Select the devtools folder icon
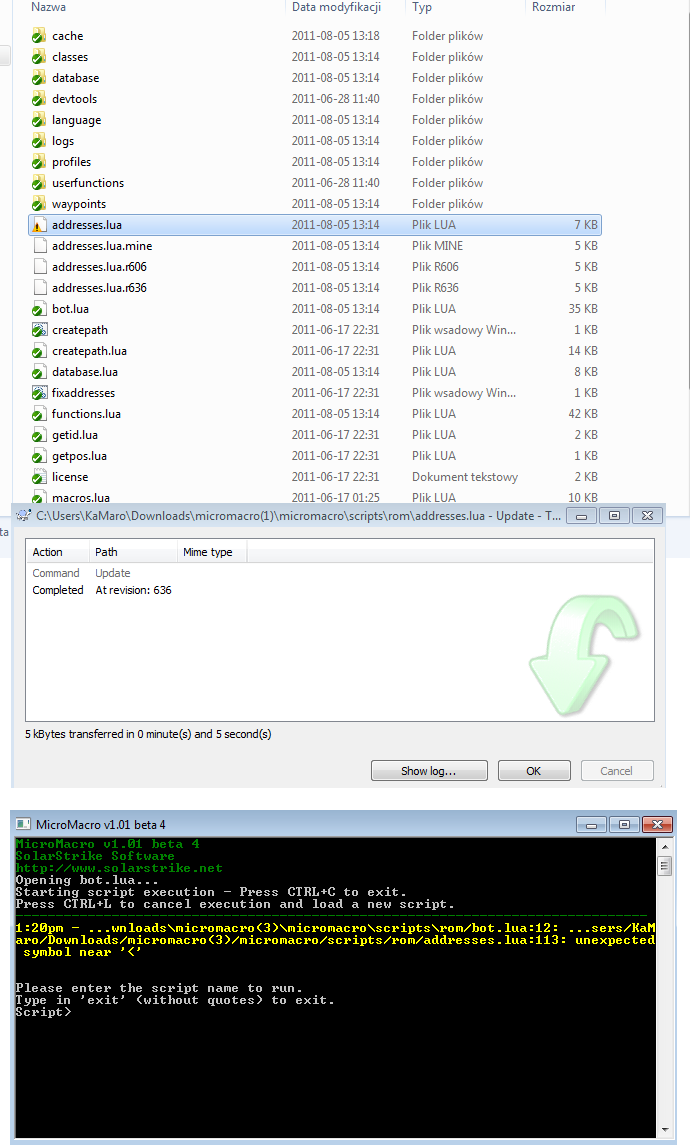Screen dimensions: 690x1145 pyautogui.click(x=39, y=99)
